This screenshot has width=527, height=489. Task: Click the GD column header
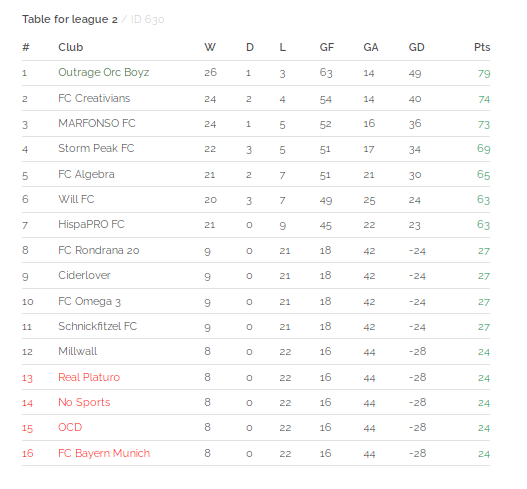pyautogui.click(x=416, y=47)
